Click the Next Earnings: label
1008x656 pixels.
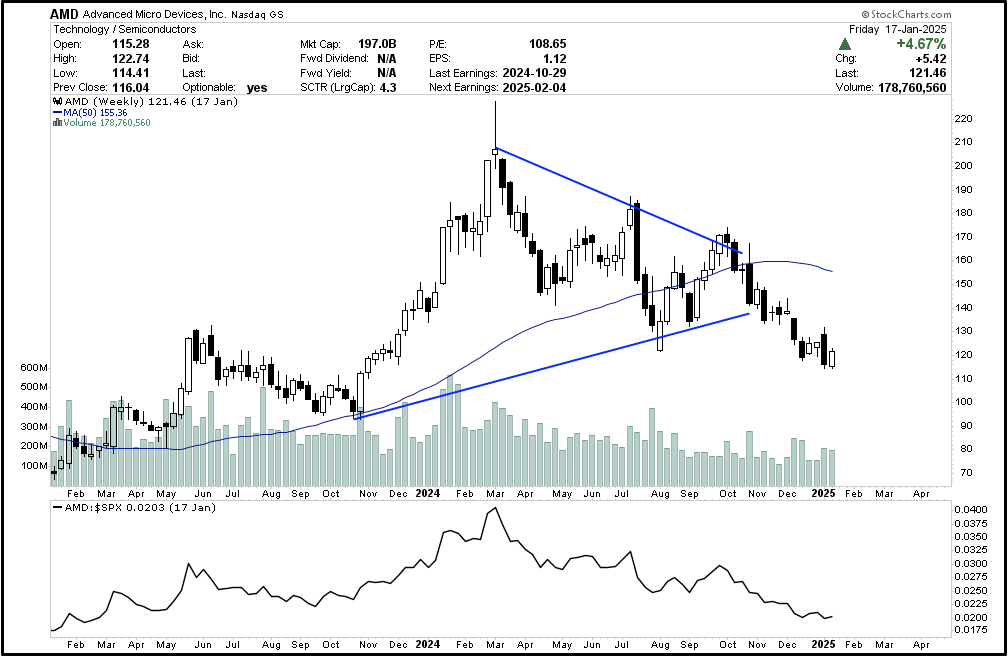(x=464, y=87)
